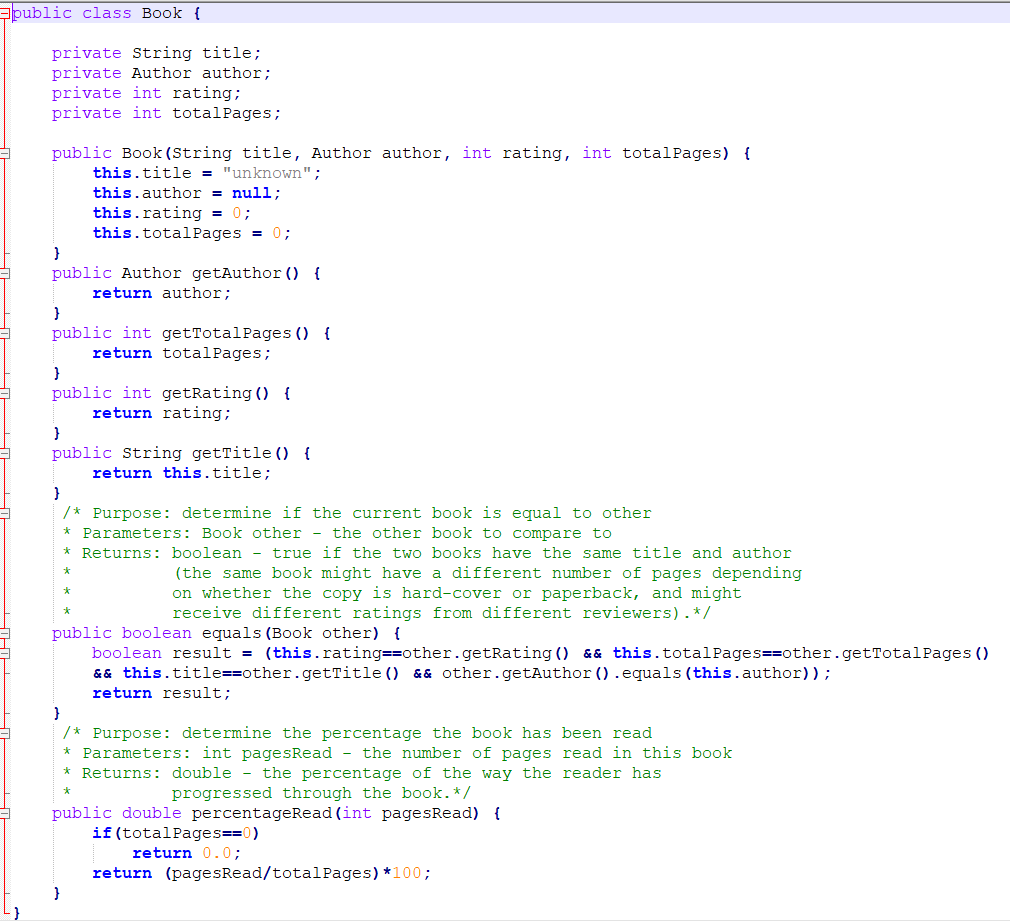Collapse the getRating method fold marker
This screenshot has width=1010, height=921.
[x=7, y=392]
